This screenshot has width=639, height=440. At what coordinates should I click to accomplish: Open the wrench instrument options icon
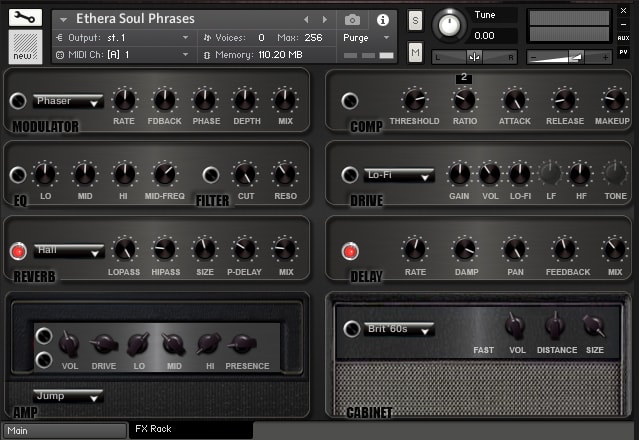25,18
